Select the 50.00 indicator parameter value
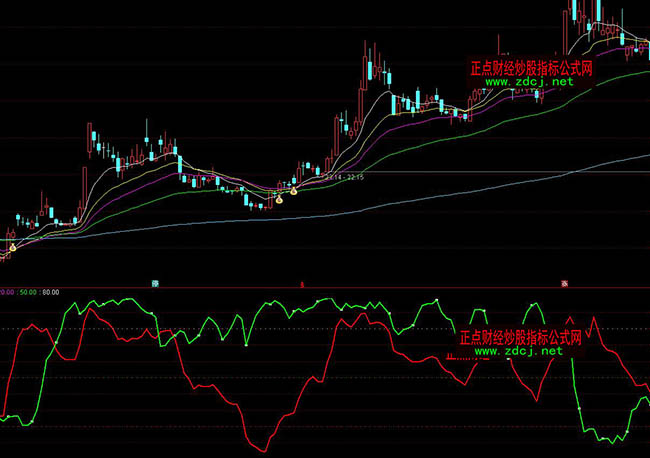 click(x=27, y=292)
